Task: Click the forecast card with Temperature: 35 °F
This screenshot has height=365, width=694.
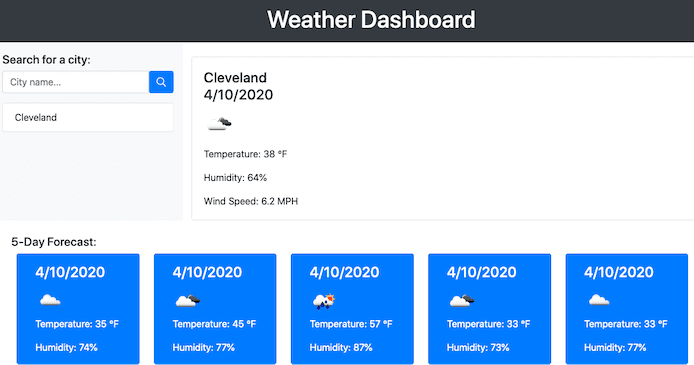Action: click(x=78, y=309)
